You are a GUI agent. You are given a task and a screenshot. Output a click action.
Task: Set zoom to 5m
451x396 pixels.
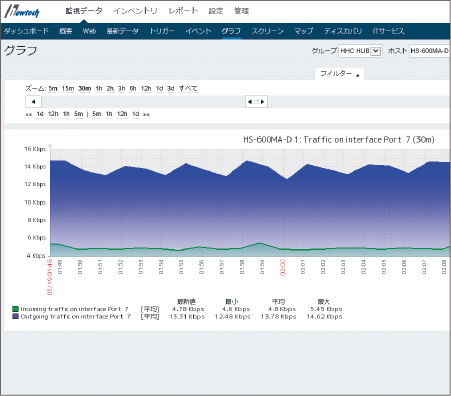tap(53, 89)
